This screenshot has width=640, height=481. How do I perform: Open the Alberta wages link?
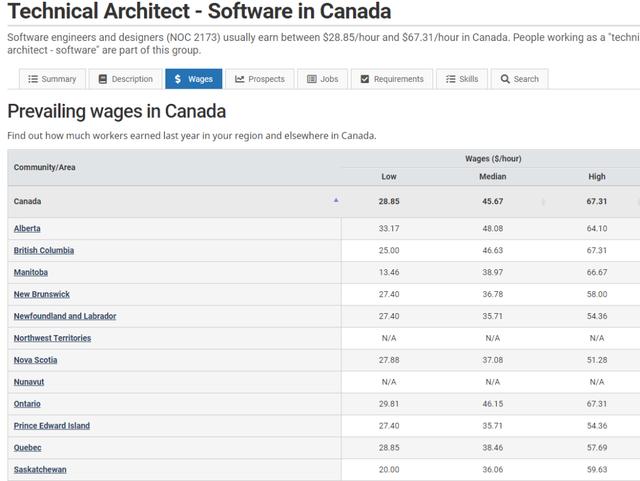pos(27,229)
